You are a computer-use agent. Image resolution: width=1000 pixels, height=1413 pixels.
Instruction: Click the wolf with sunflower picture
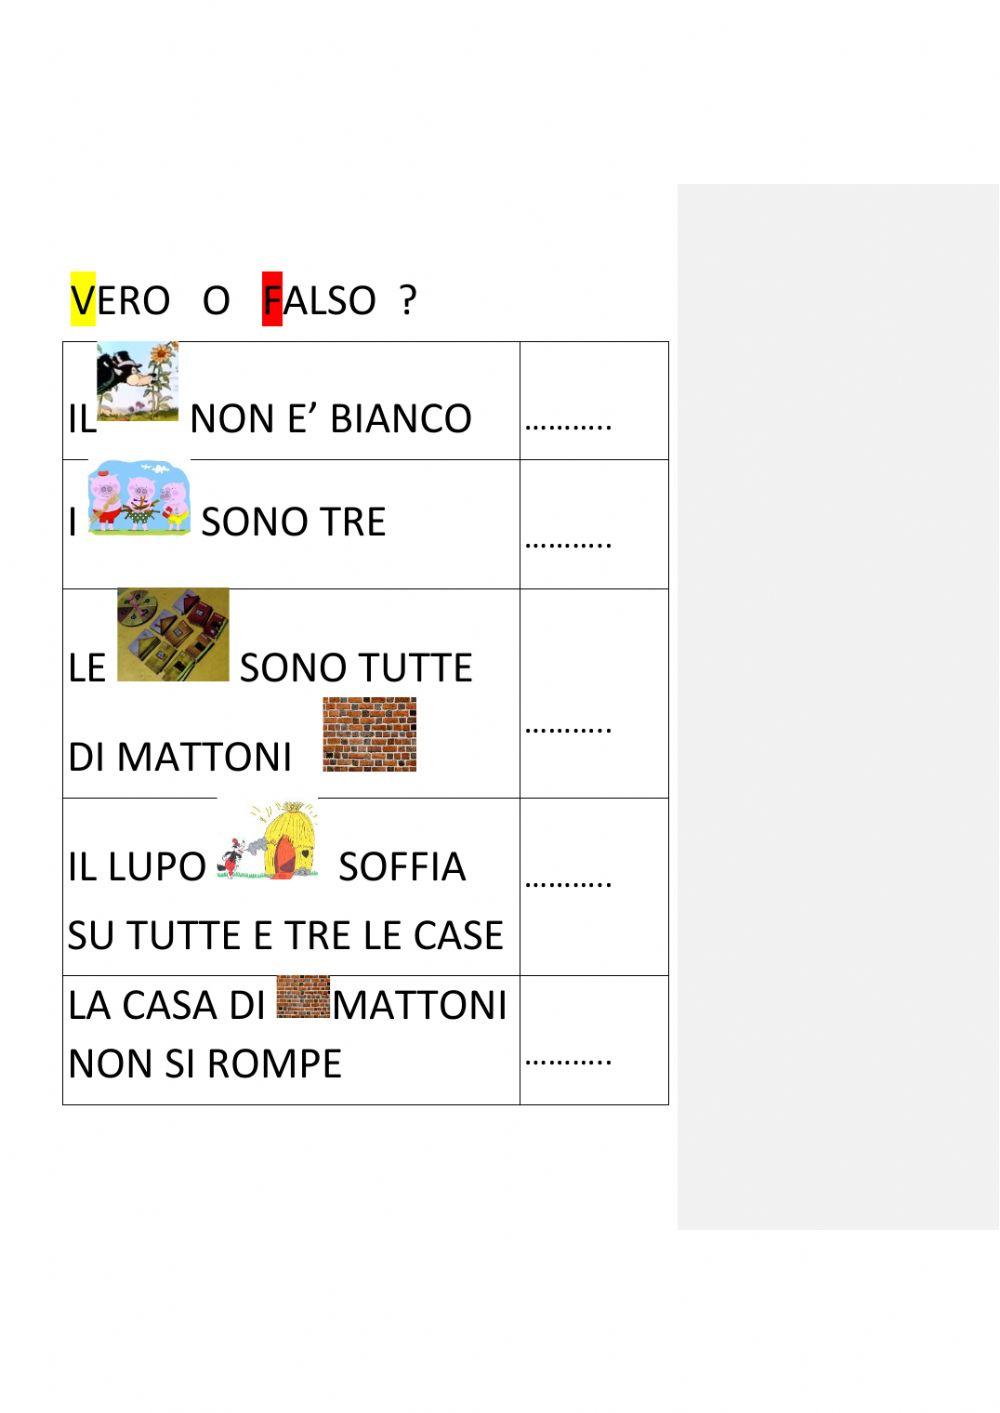(x=137, y=381)
